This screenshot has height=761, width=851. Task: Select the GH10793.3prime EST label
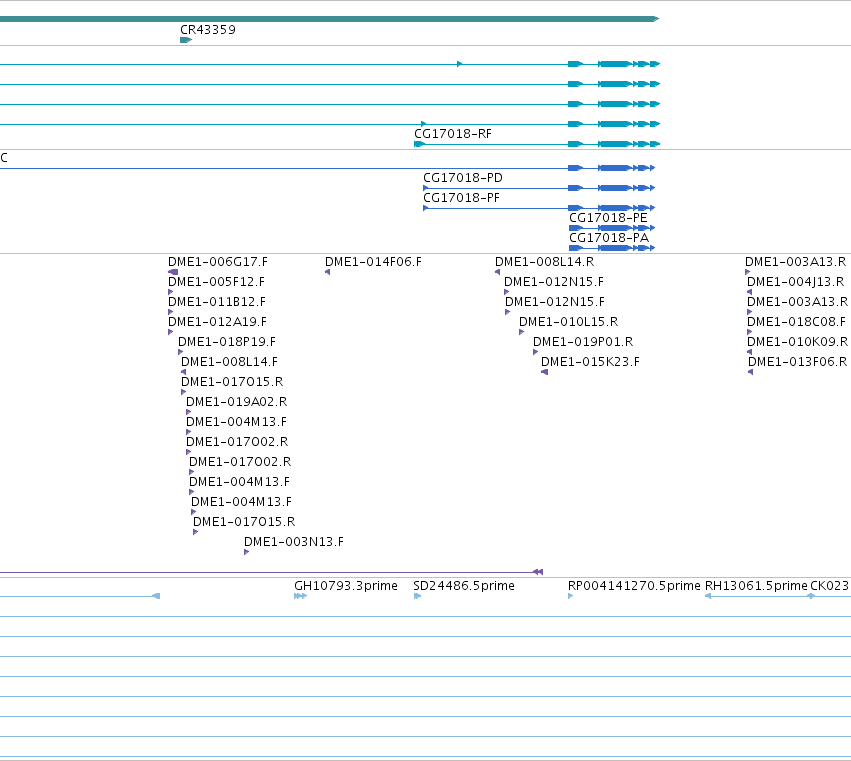346,586
